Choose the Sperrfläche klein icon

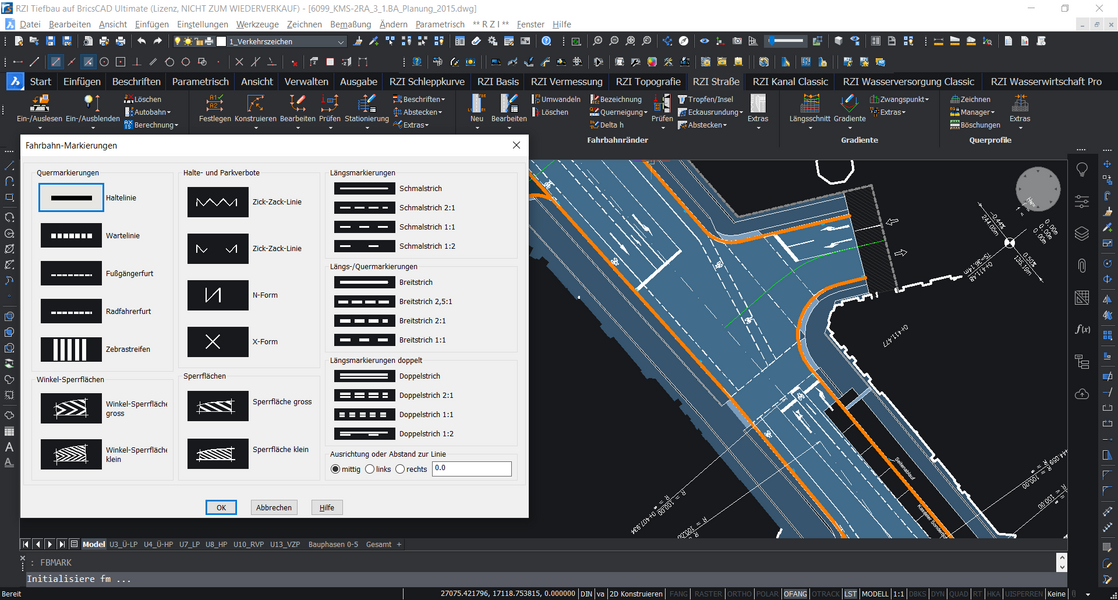[217, 453]
